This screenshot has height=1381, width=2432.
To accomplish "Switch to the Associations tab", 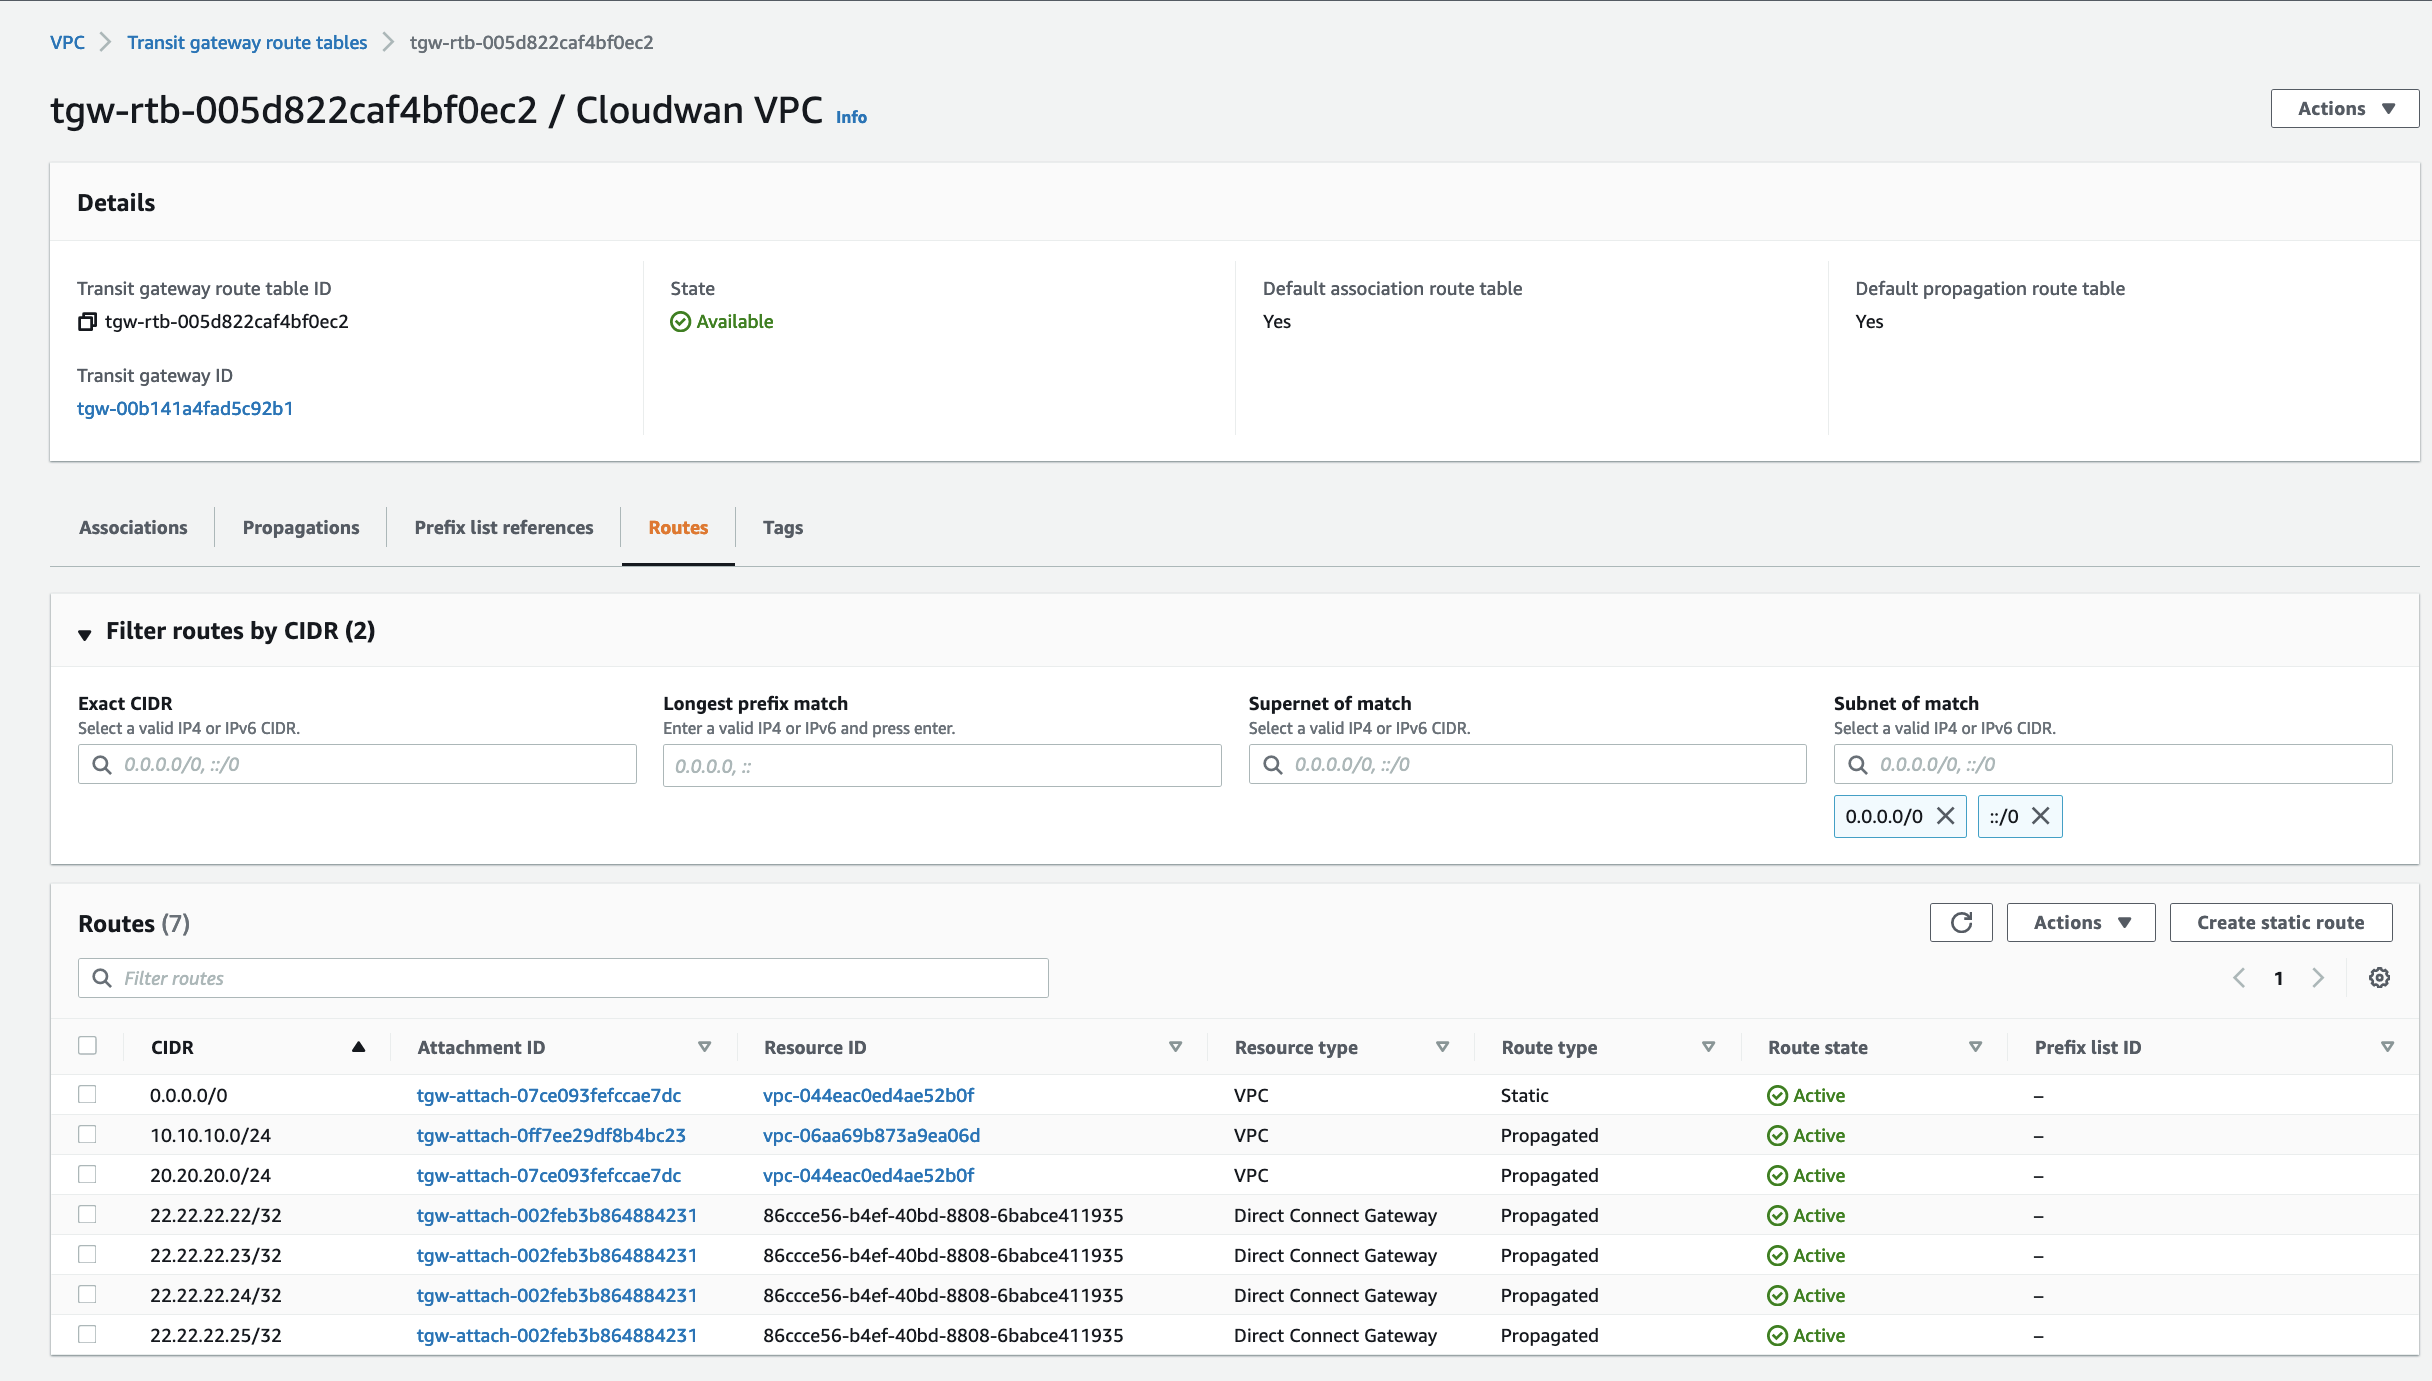I will 134,528.
